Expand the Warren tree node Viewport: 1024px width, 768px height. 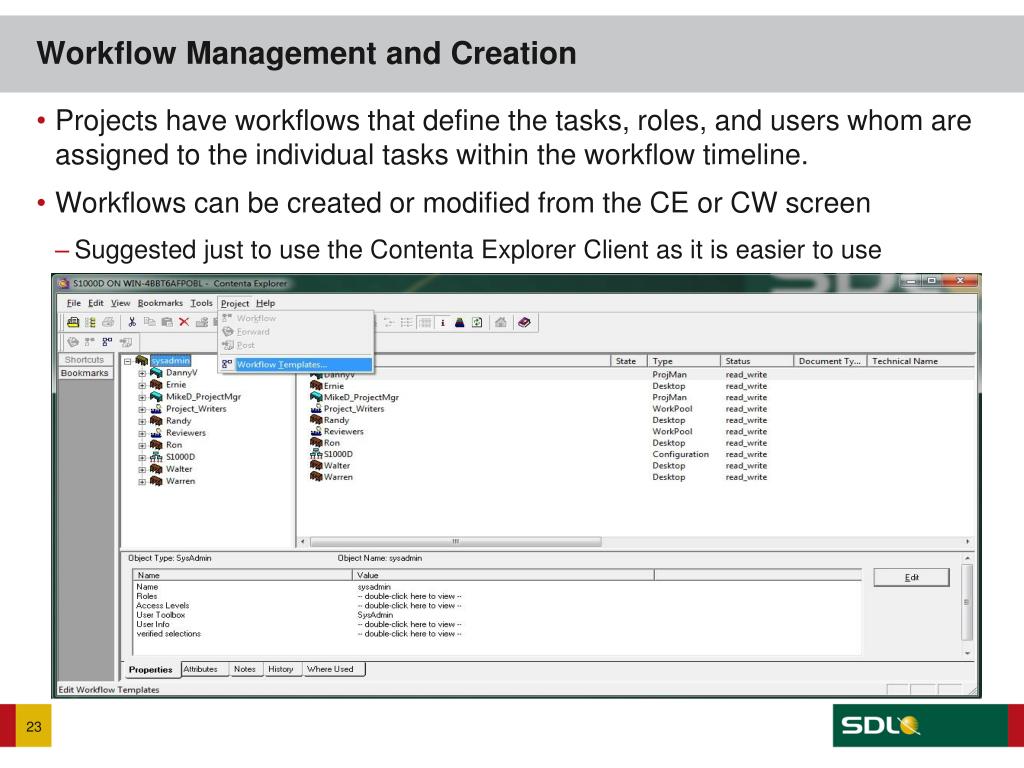click(x=142, y=482)
